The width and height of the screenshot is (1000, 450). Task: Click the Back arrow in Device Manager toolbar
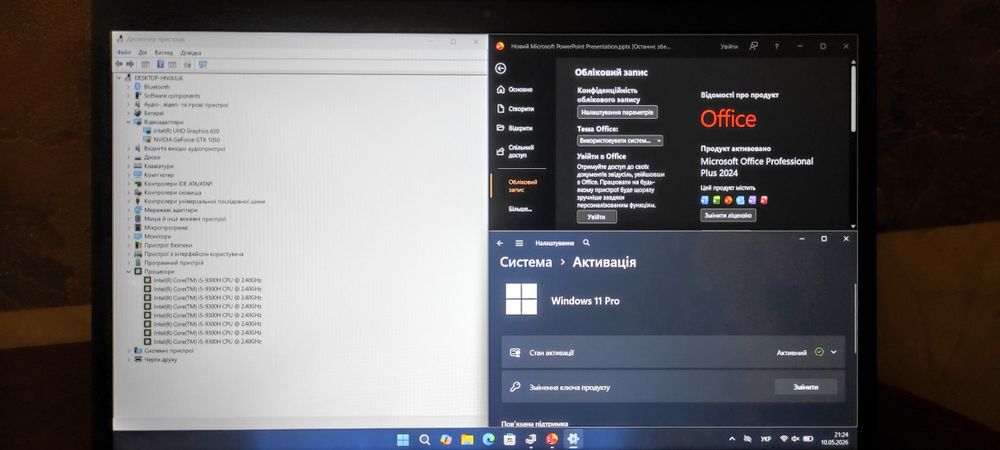pyautogui.click(x=119, y=64)
